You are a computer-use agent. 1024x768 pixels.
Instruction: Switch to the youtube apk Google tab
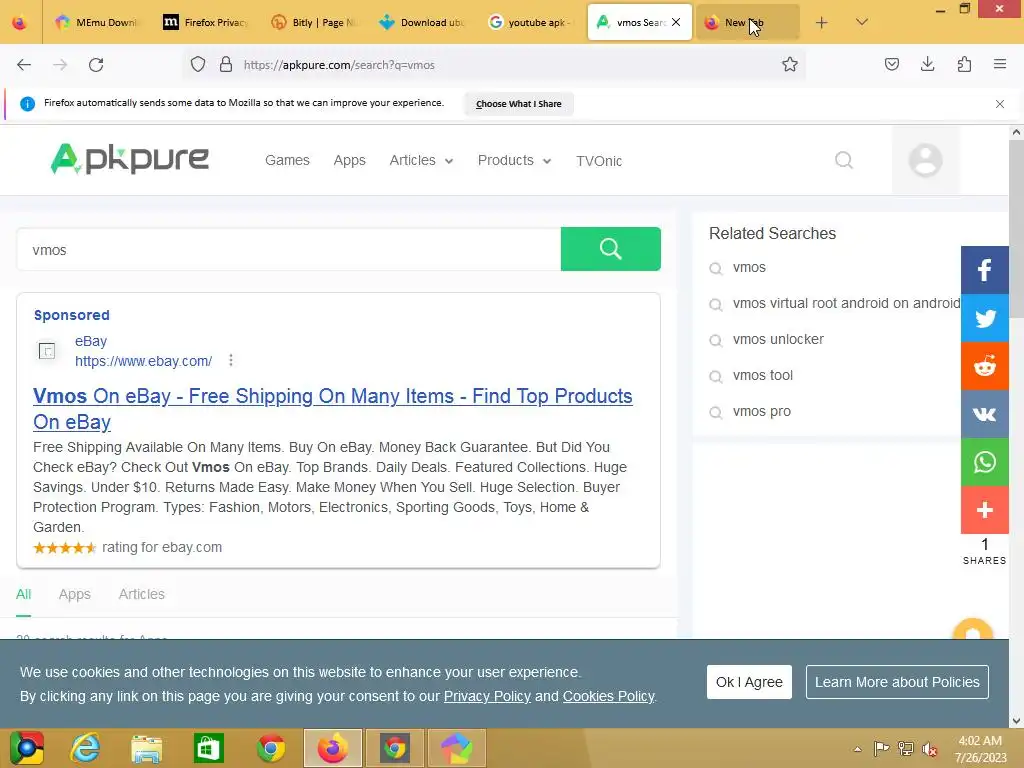[x=531, y=22]
